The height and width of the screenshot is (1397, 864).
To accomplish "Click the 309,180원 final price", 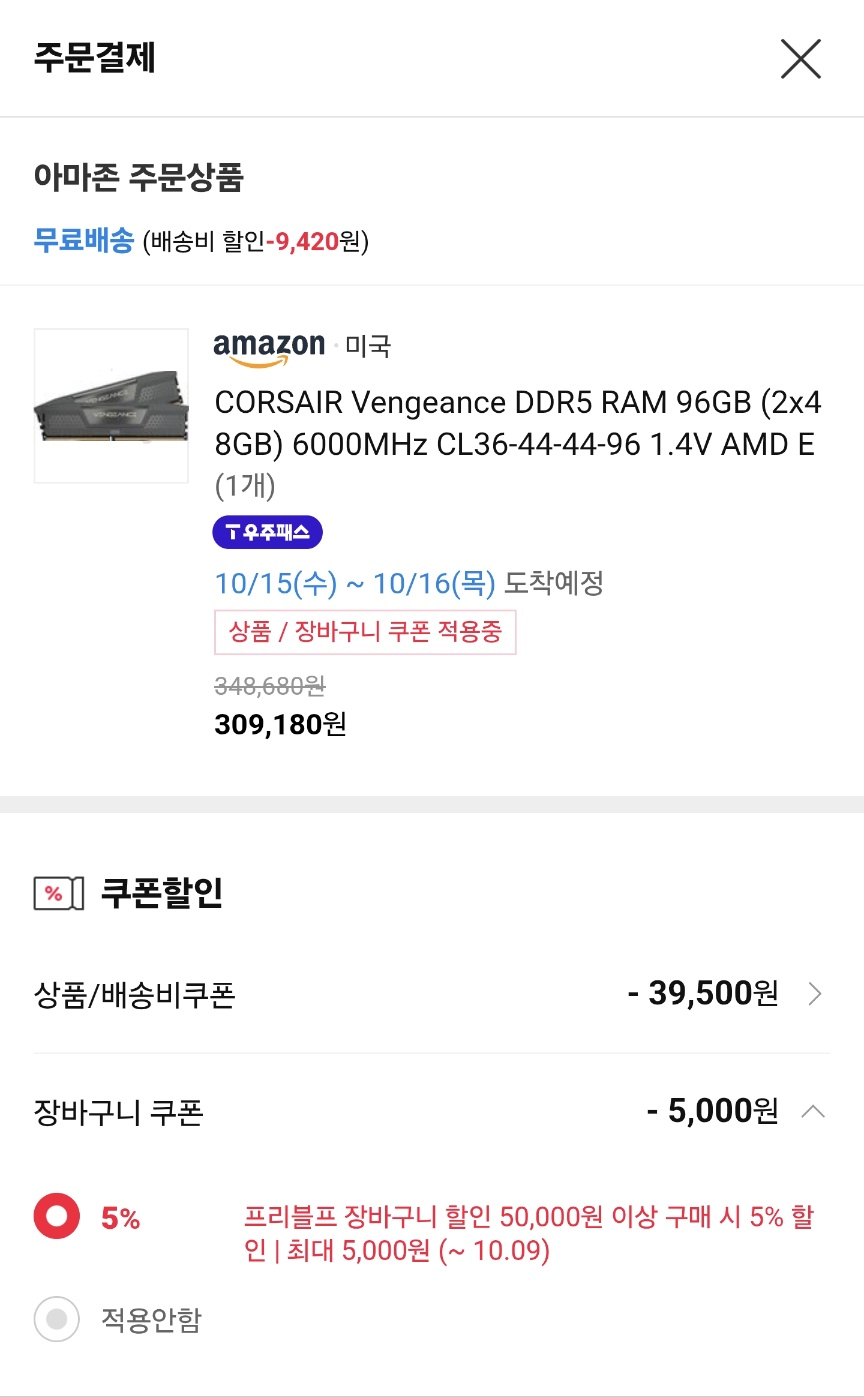I will click(280, 724).
